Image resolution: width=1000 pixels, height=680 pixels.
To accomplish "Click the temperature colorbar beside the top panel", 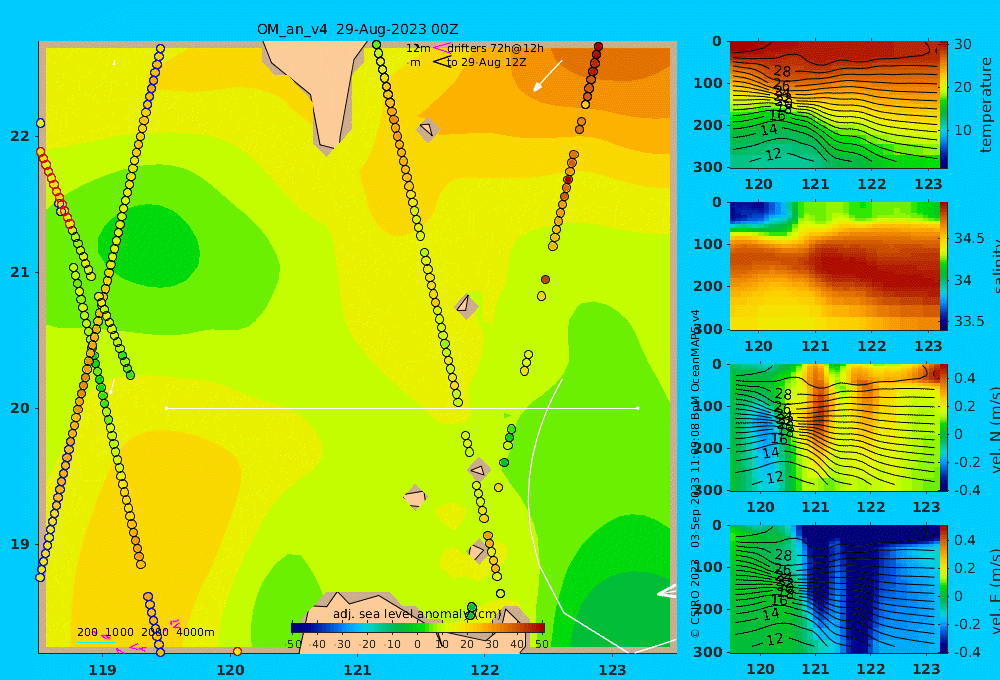I will pyautogui.click(x=943, y=105).
